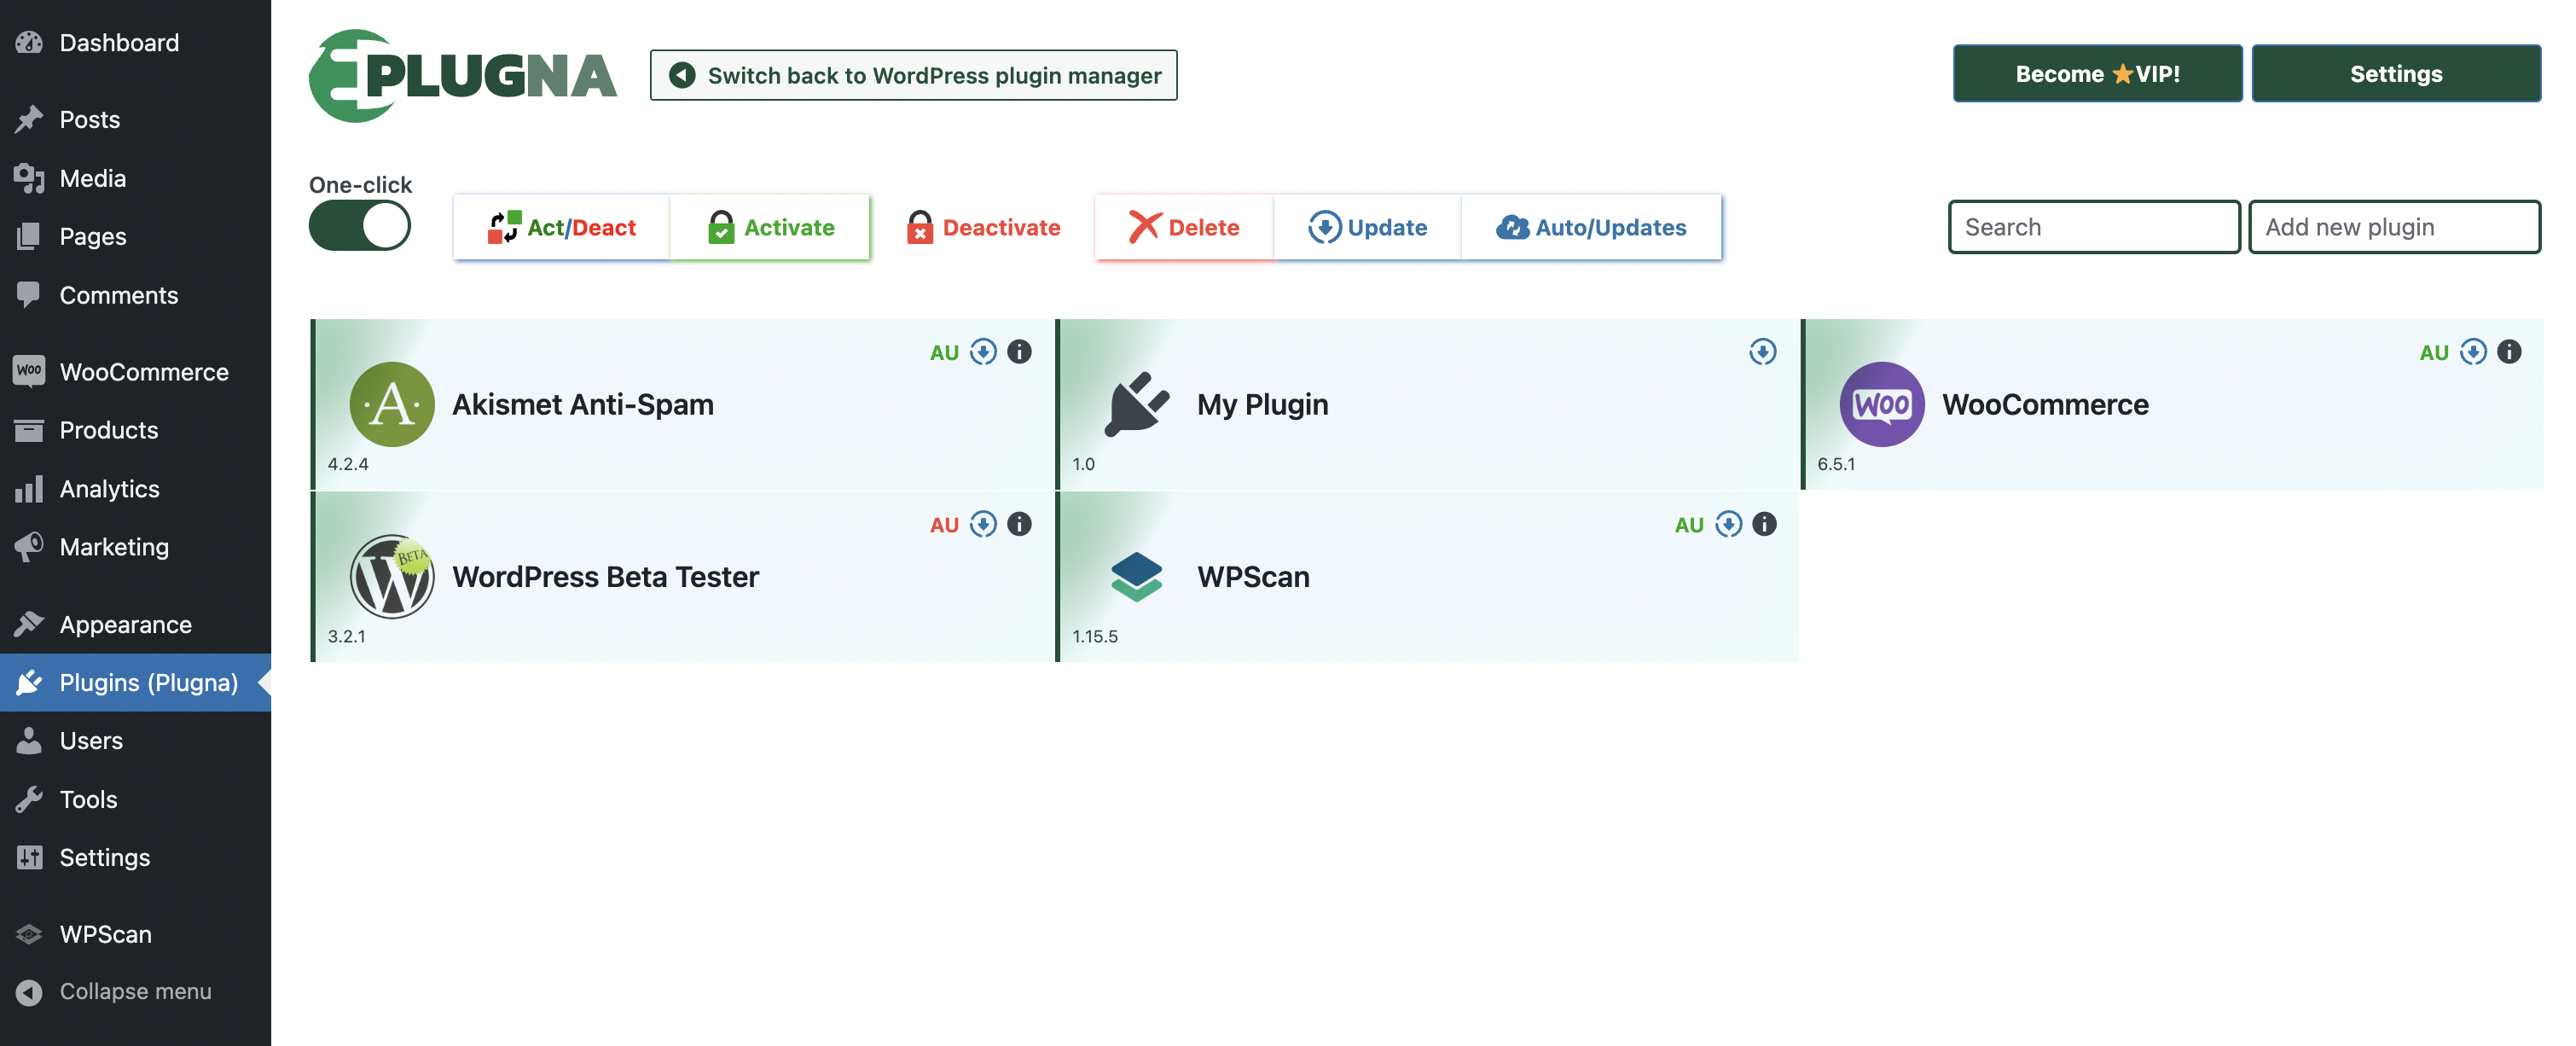
Task: Switch back to WordPress plugin manager
Action: coord(913,75)
